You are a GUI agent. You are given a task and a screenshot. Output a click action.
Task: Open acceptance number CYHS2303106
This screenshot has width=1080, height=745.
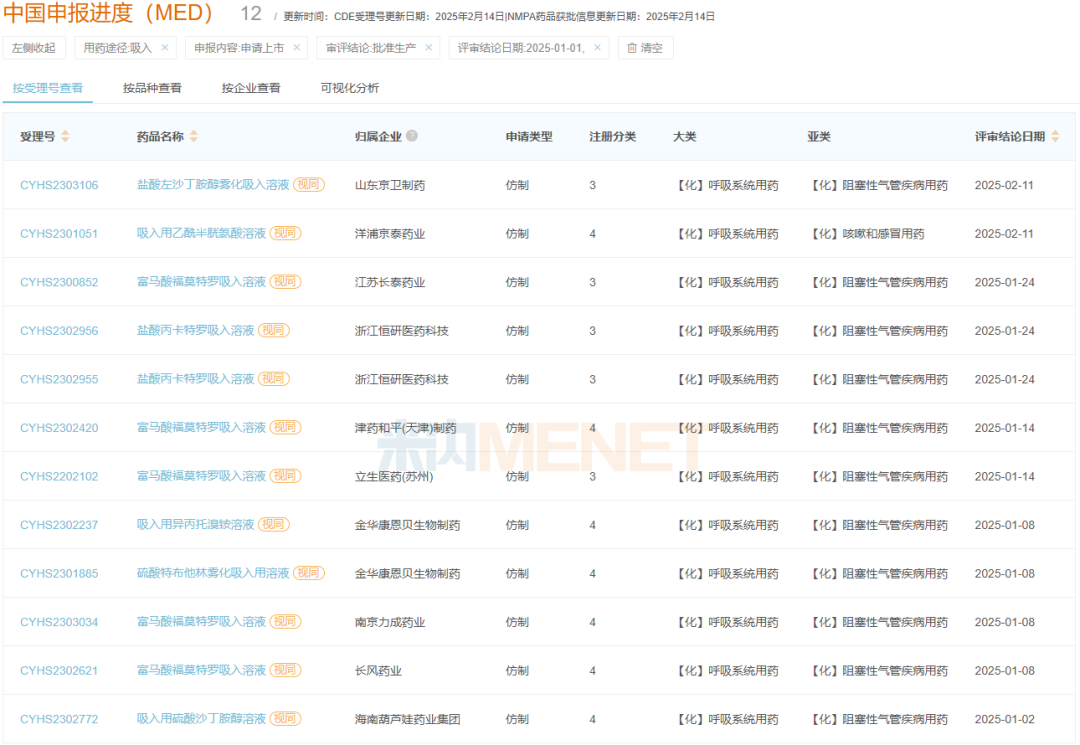coord(59,185)
